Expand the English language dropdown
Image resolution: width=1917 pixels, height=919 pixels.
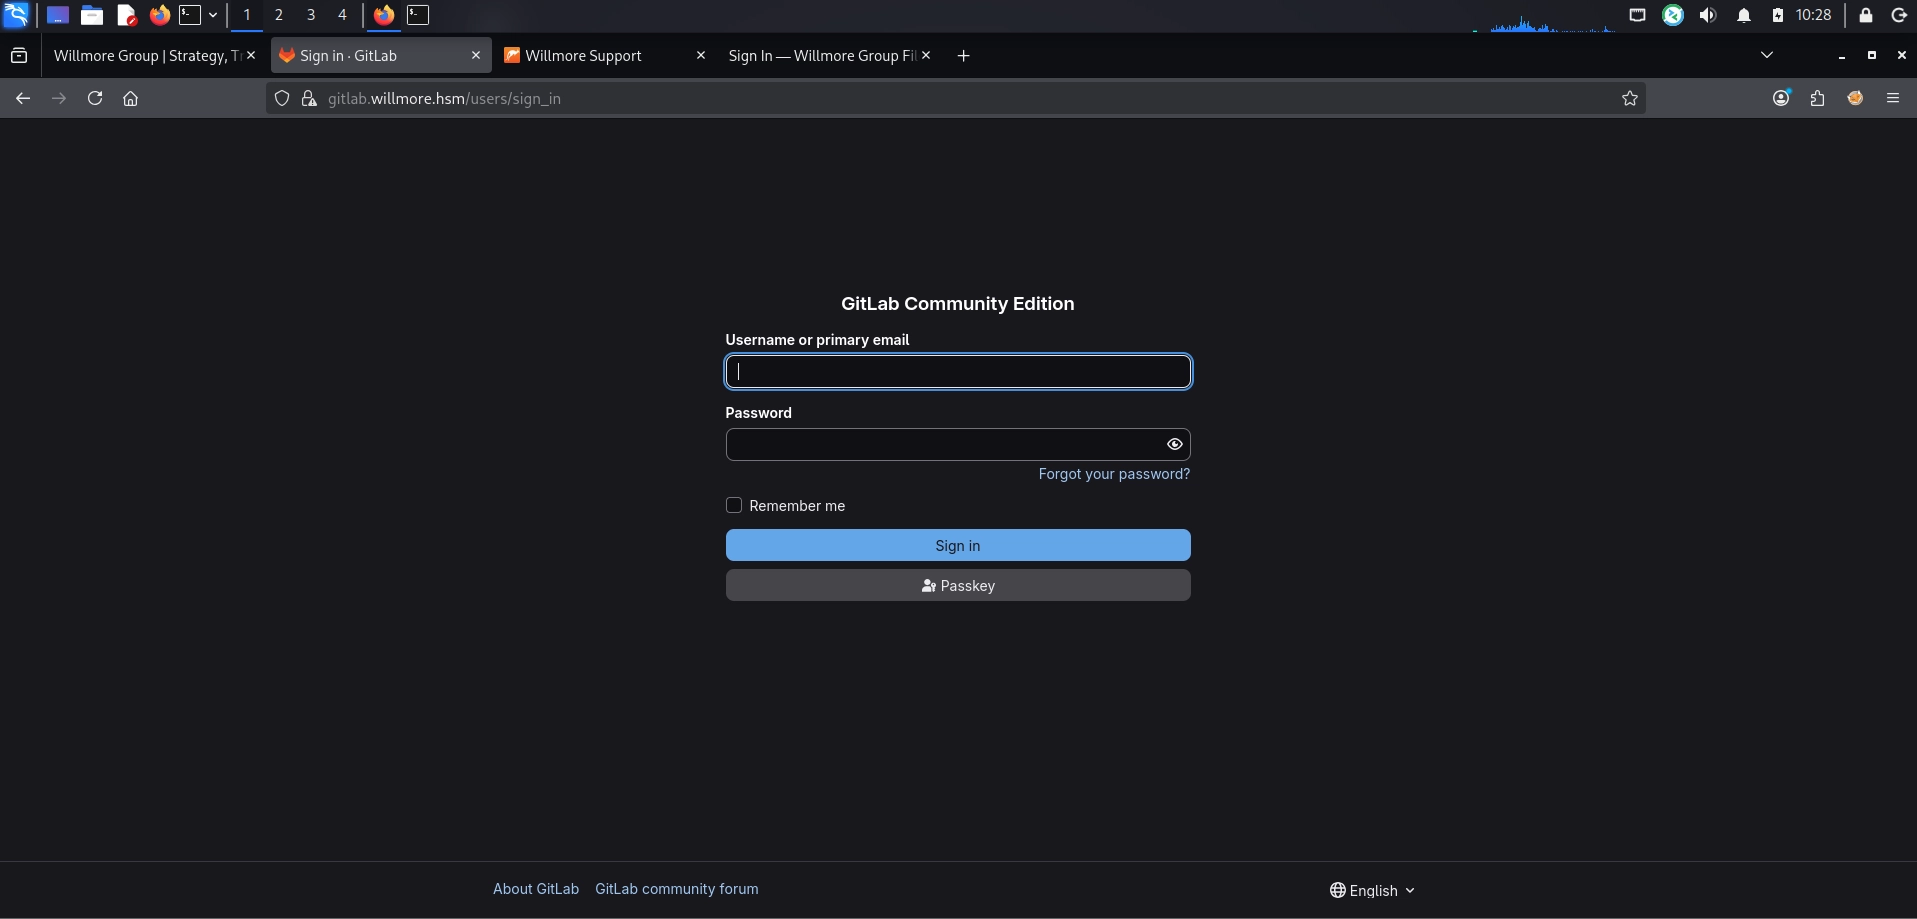(x=1372, y=890)
